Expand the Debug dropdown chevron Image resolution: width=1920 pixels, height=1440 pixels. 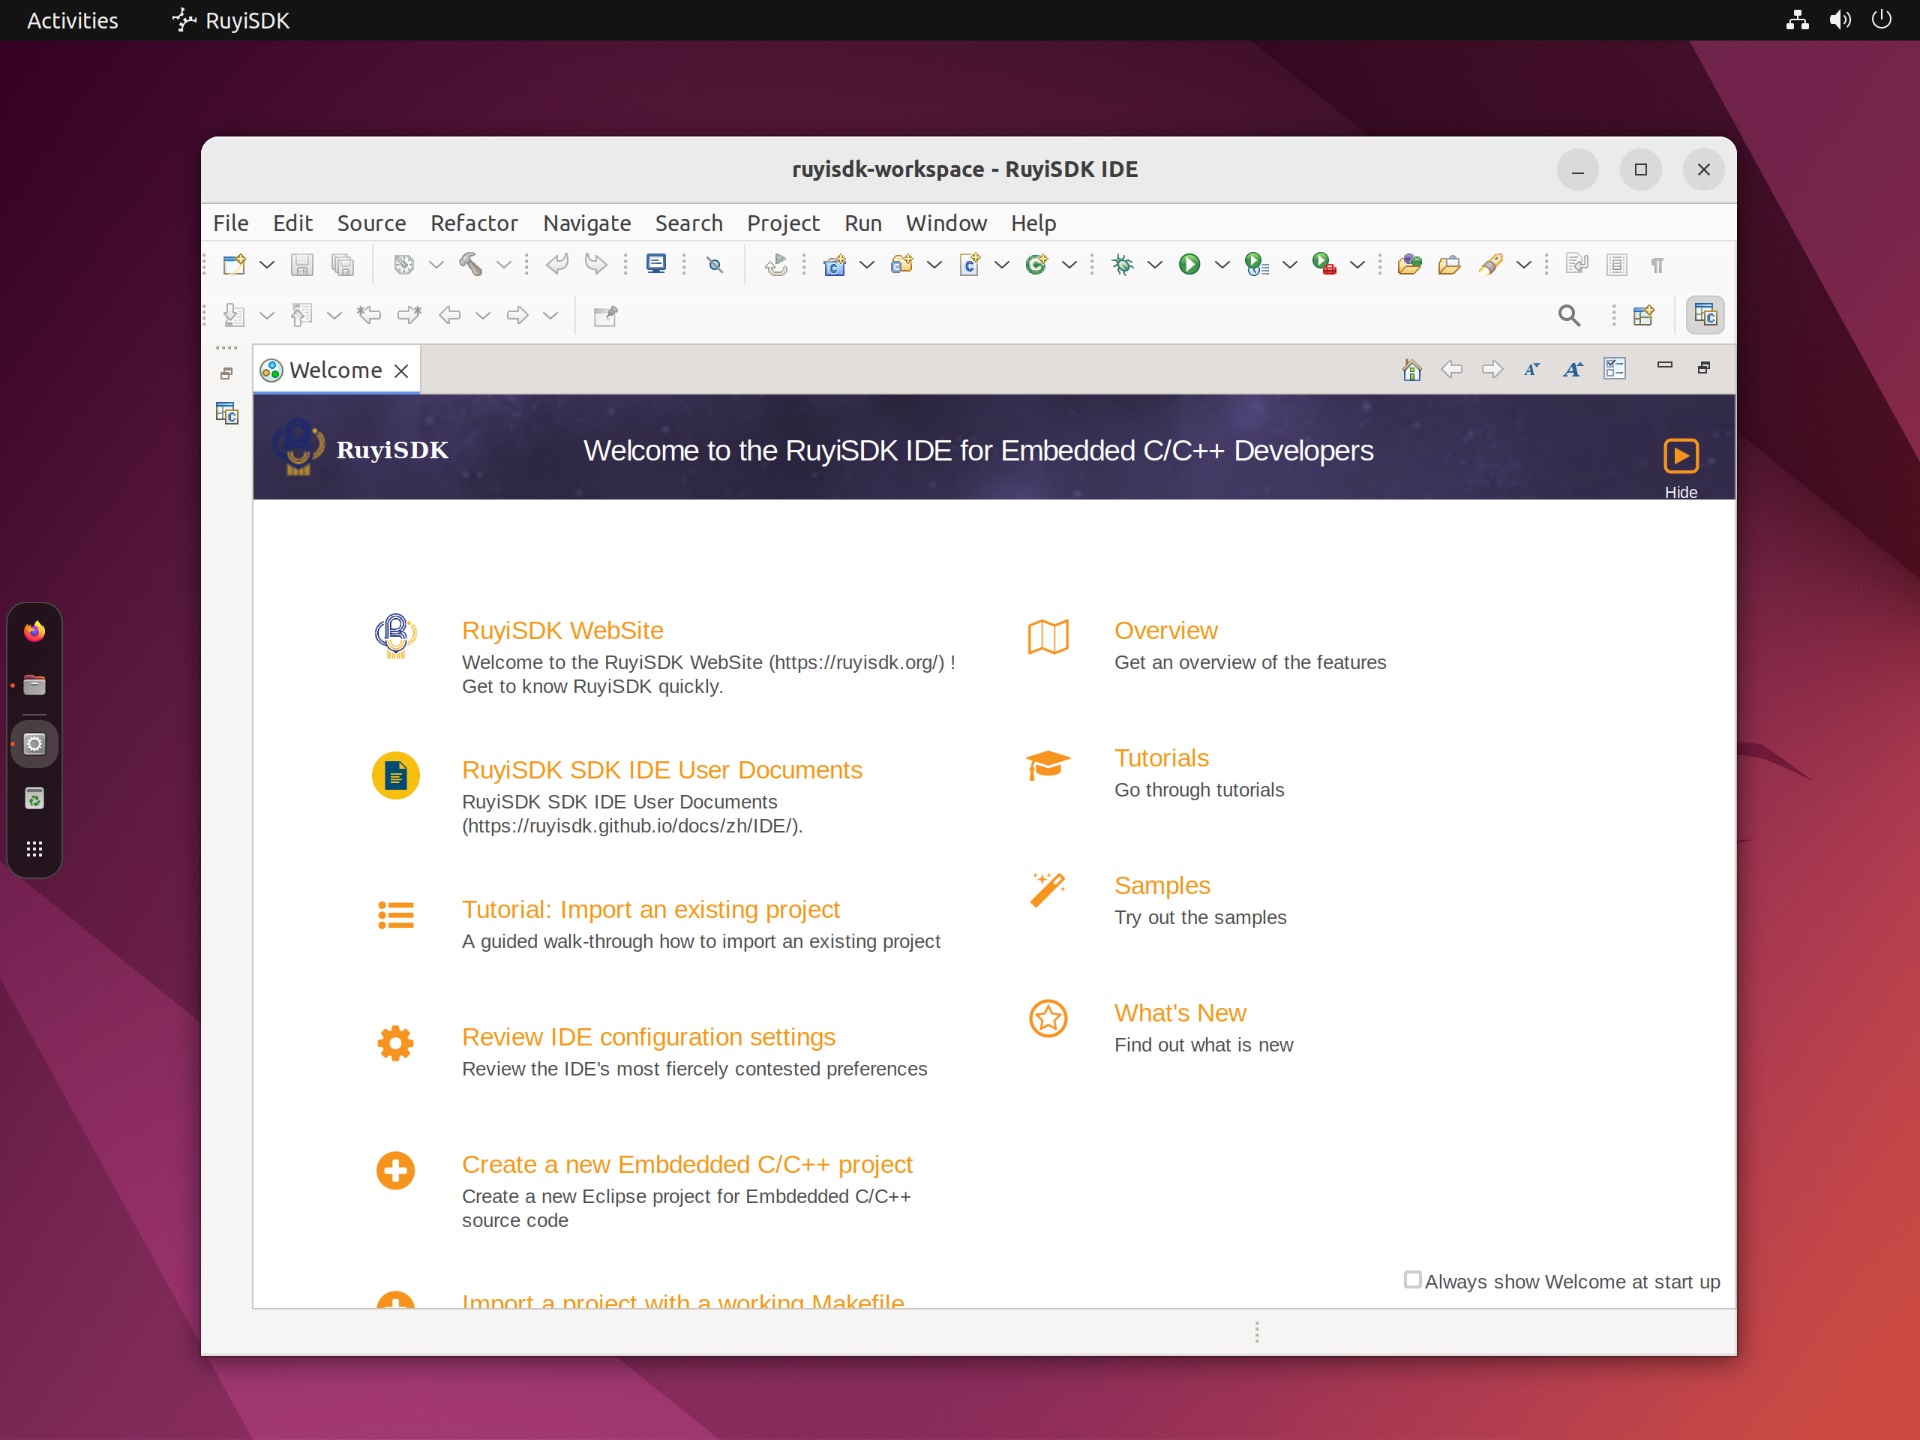click(x=1153, y=264)
